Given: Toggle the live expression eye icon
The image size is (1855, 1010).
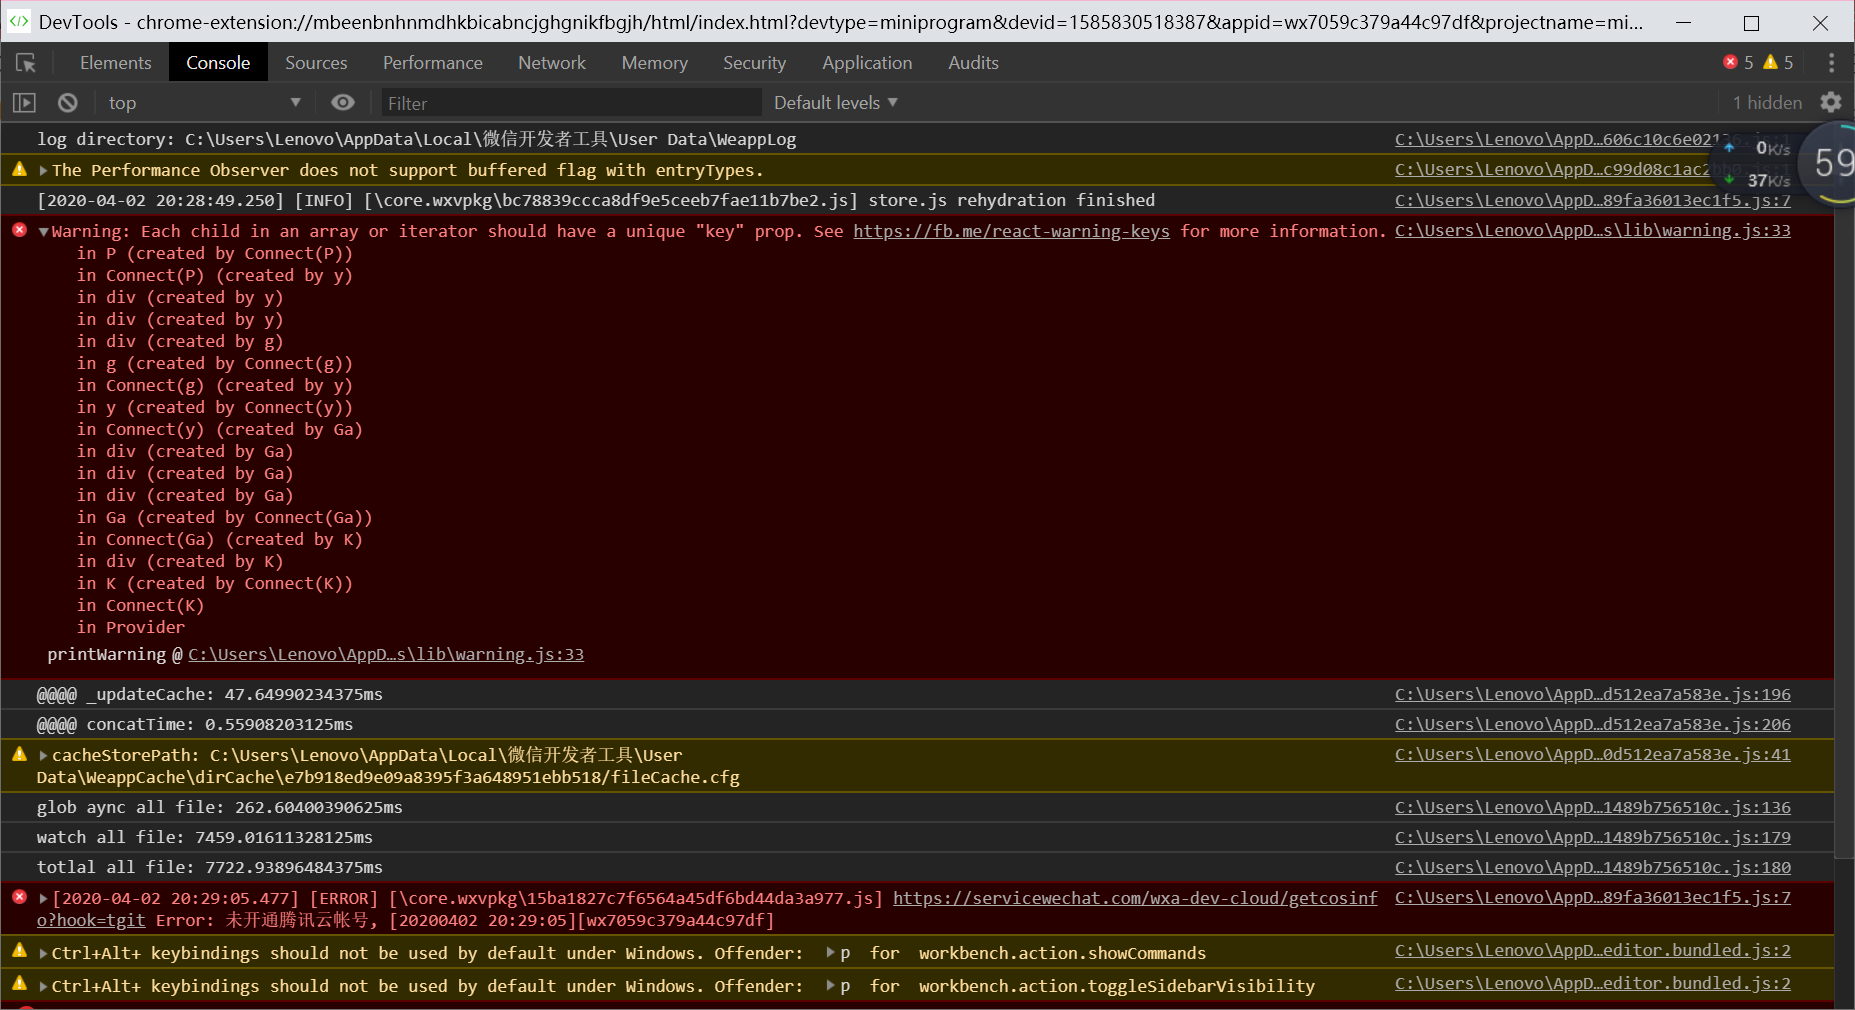Looking at the screenshot, I should [343, 103].
